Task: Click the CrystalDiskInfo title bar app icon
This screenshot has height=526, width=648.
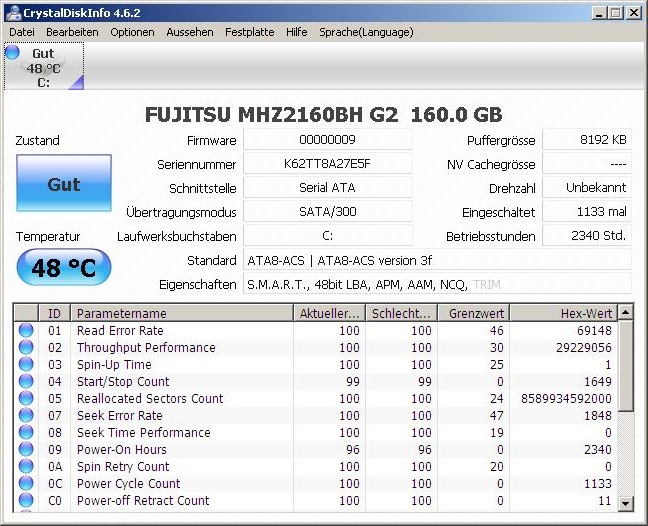Action: pos(14,13)
